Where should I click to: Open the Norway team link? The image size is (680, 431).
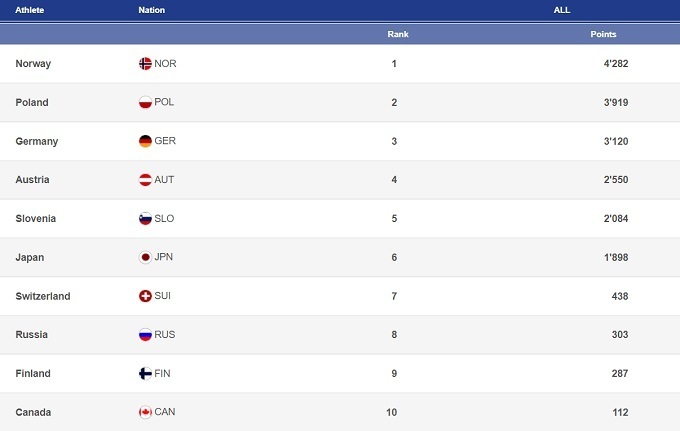click(33, 64)
